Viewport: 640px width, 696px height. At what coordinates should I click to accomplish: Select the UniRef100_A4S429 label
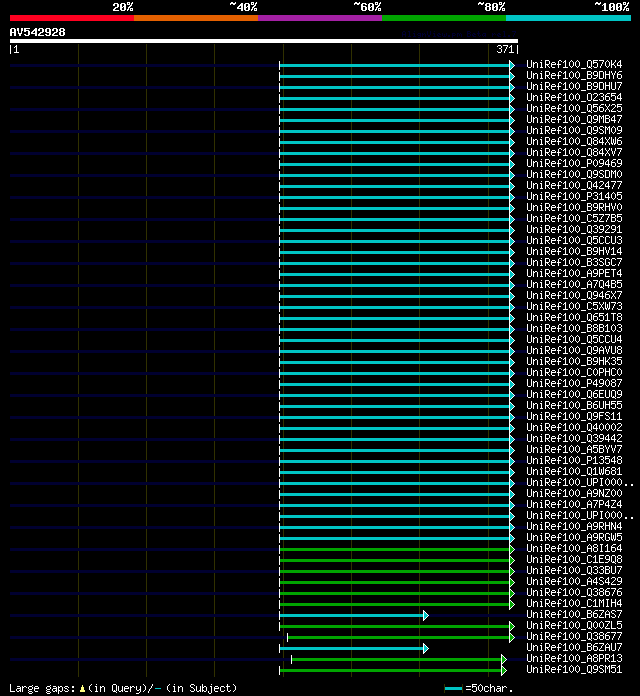click(x=574, y=581)
